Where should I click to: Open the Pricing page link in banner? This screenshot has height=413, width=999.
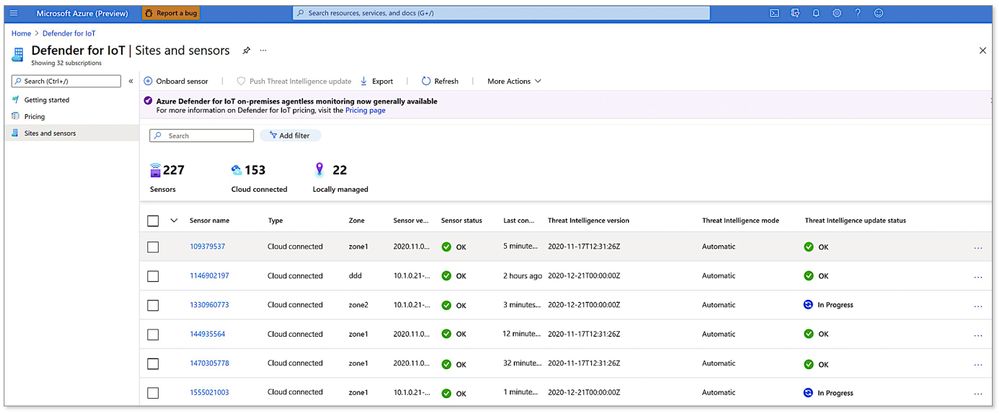[366, 110]
